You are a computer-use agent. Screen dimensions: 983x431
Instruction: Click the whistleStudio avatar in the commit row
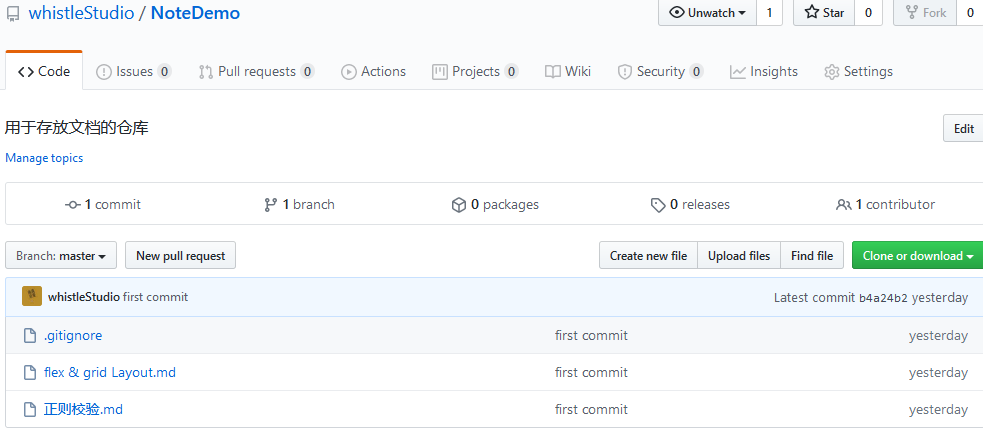coord(32,297)
